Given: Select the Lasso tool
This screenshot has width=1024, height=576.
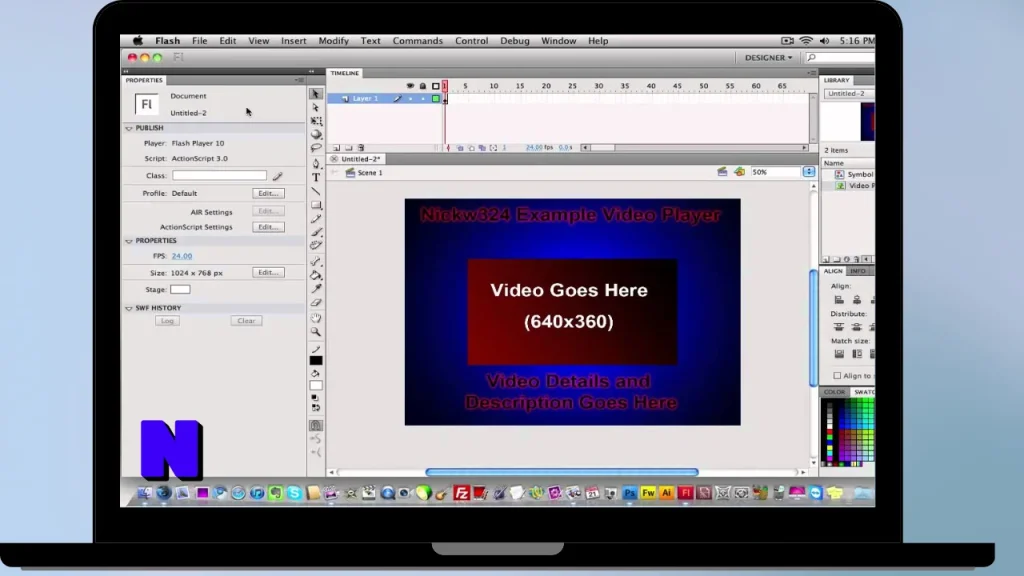Looking at the screenshot, I should point(316,148).
